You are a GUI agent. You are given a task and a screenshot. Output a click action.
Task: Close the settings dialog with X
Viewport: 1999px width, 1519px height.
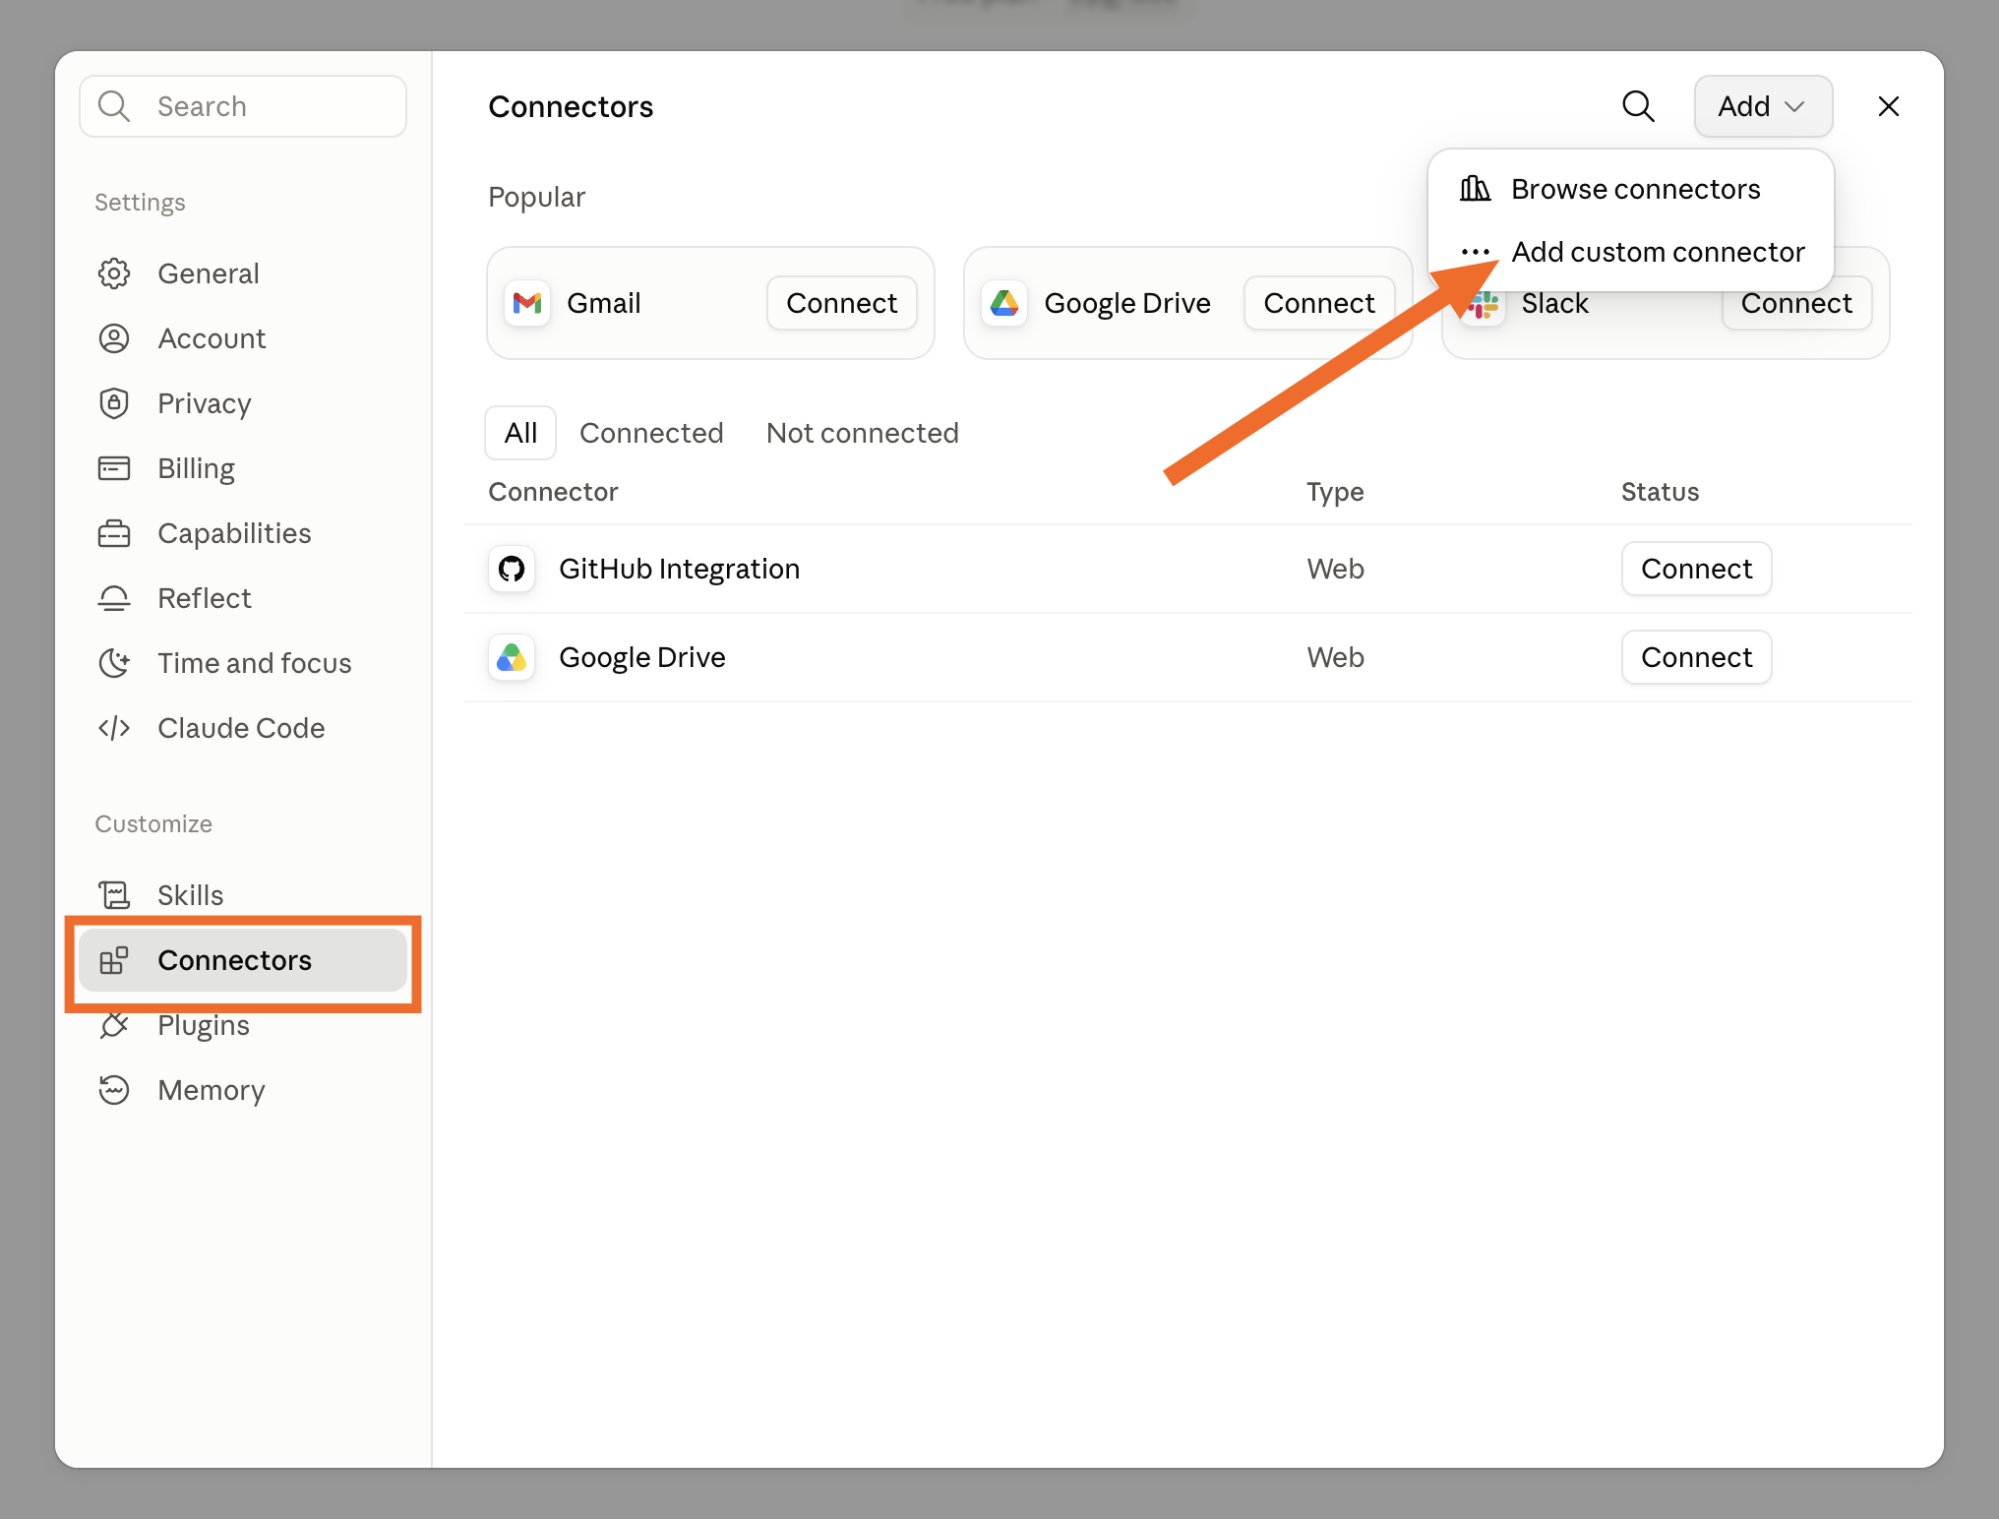click(1888, 106)
